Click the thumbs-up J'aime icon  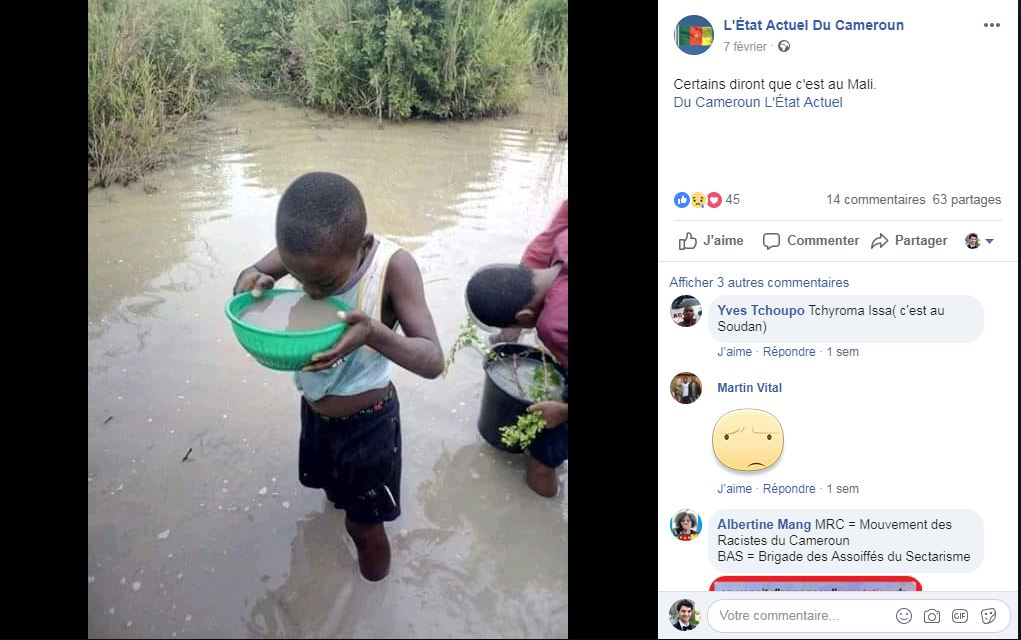click(688, 241)
